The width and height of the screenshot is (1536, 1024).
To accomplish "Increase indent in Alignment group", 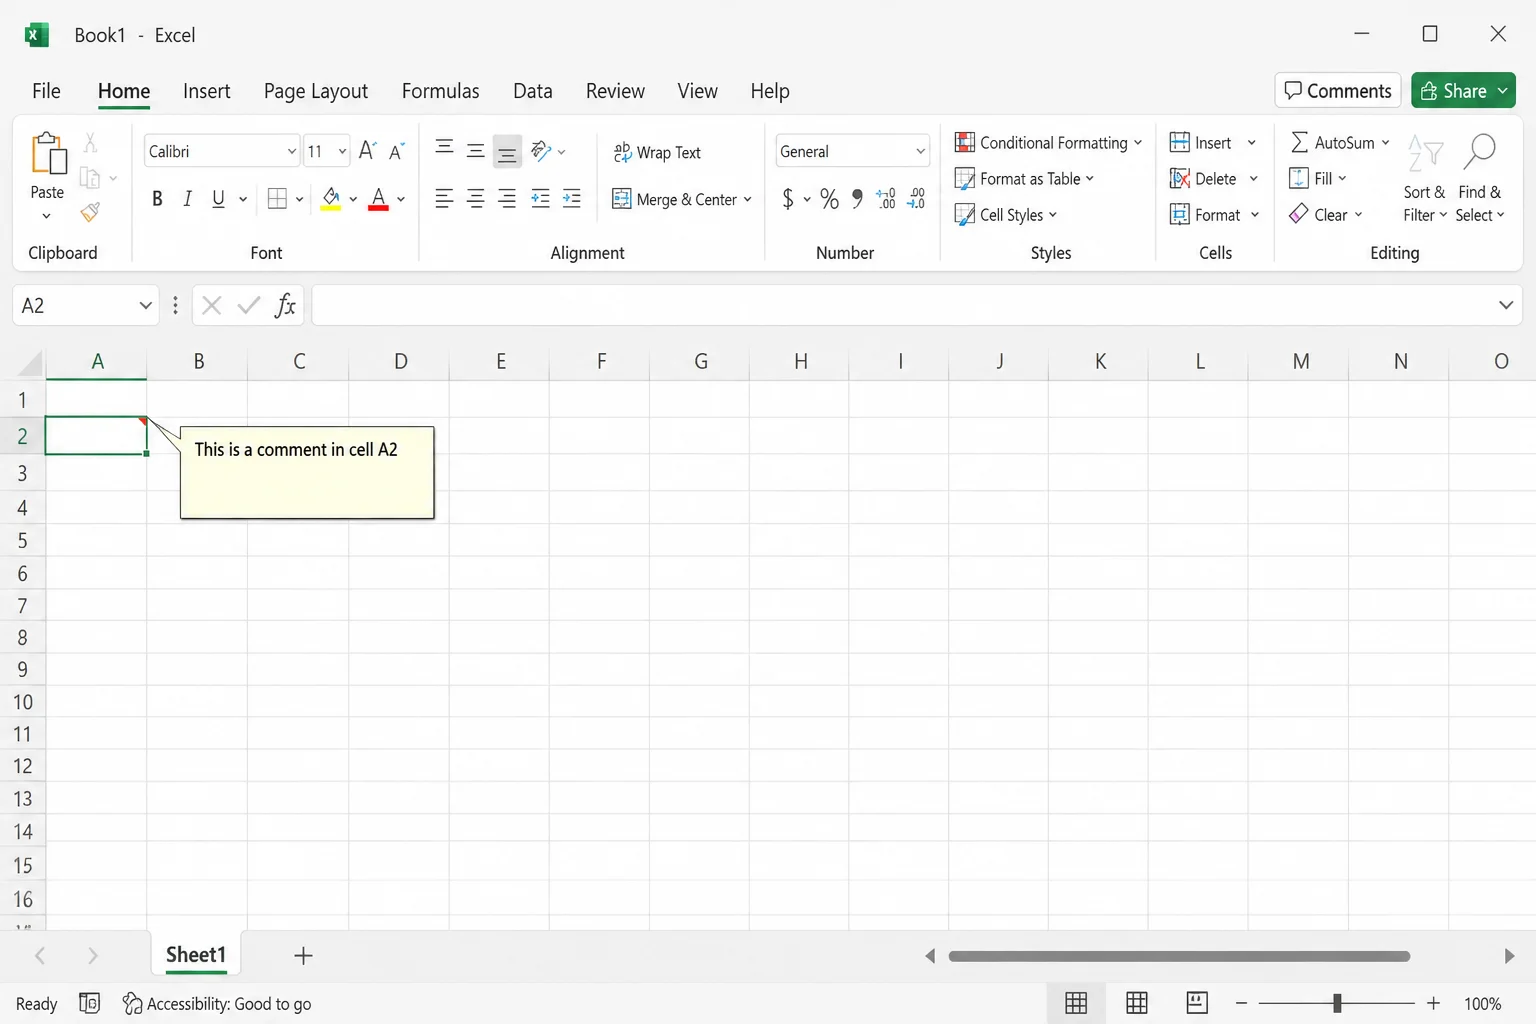I will [572, 199].
